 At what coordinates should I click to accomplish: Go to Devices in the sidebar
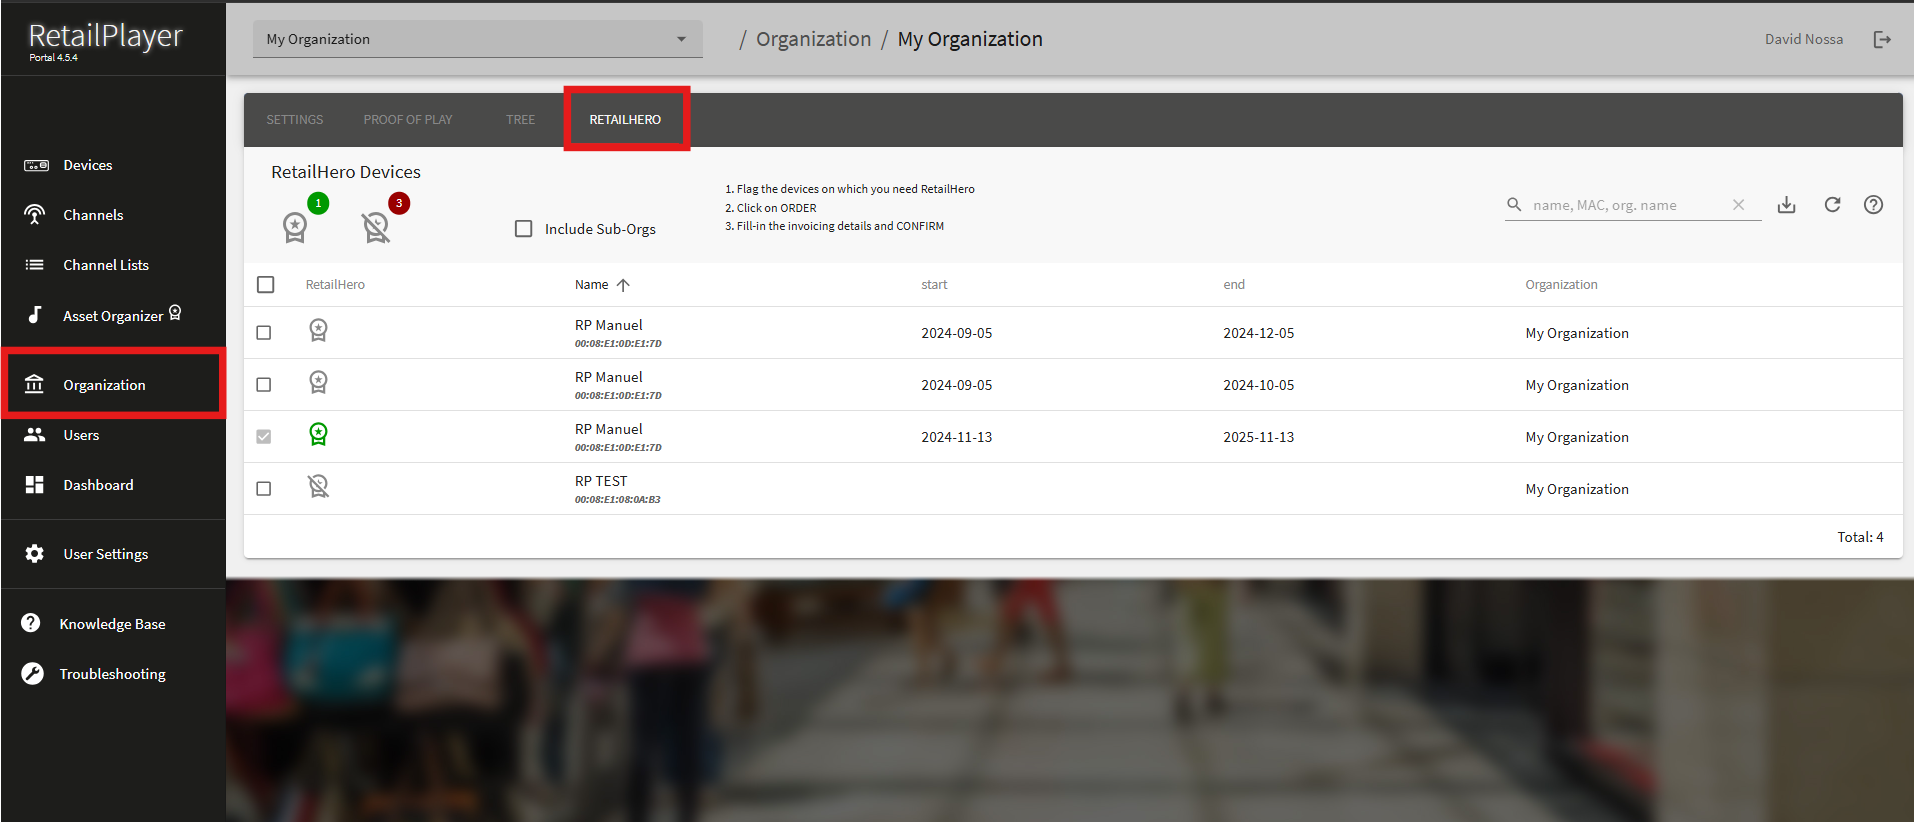coord(87,165)
